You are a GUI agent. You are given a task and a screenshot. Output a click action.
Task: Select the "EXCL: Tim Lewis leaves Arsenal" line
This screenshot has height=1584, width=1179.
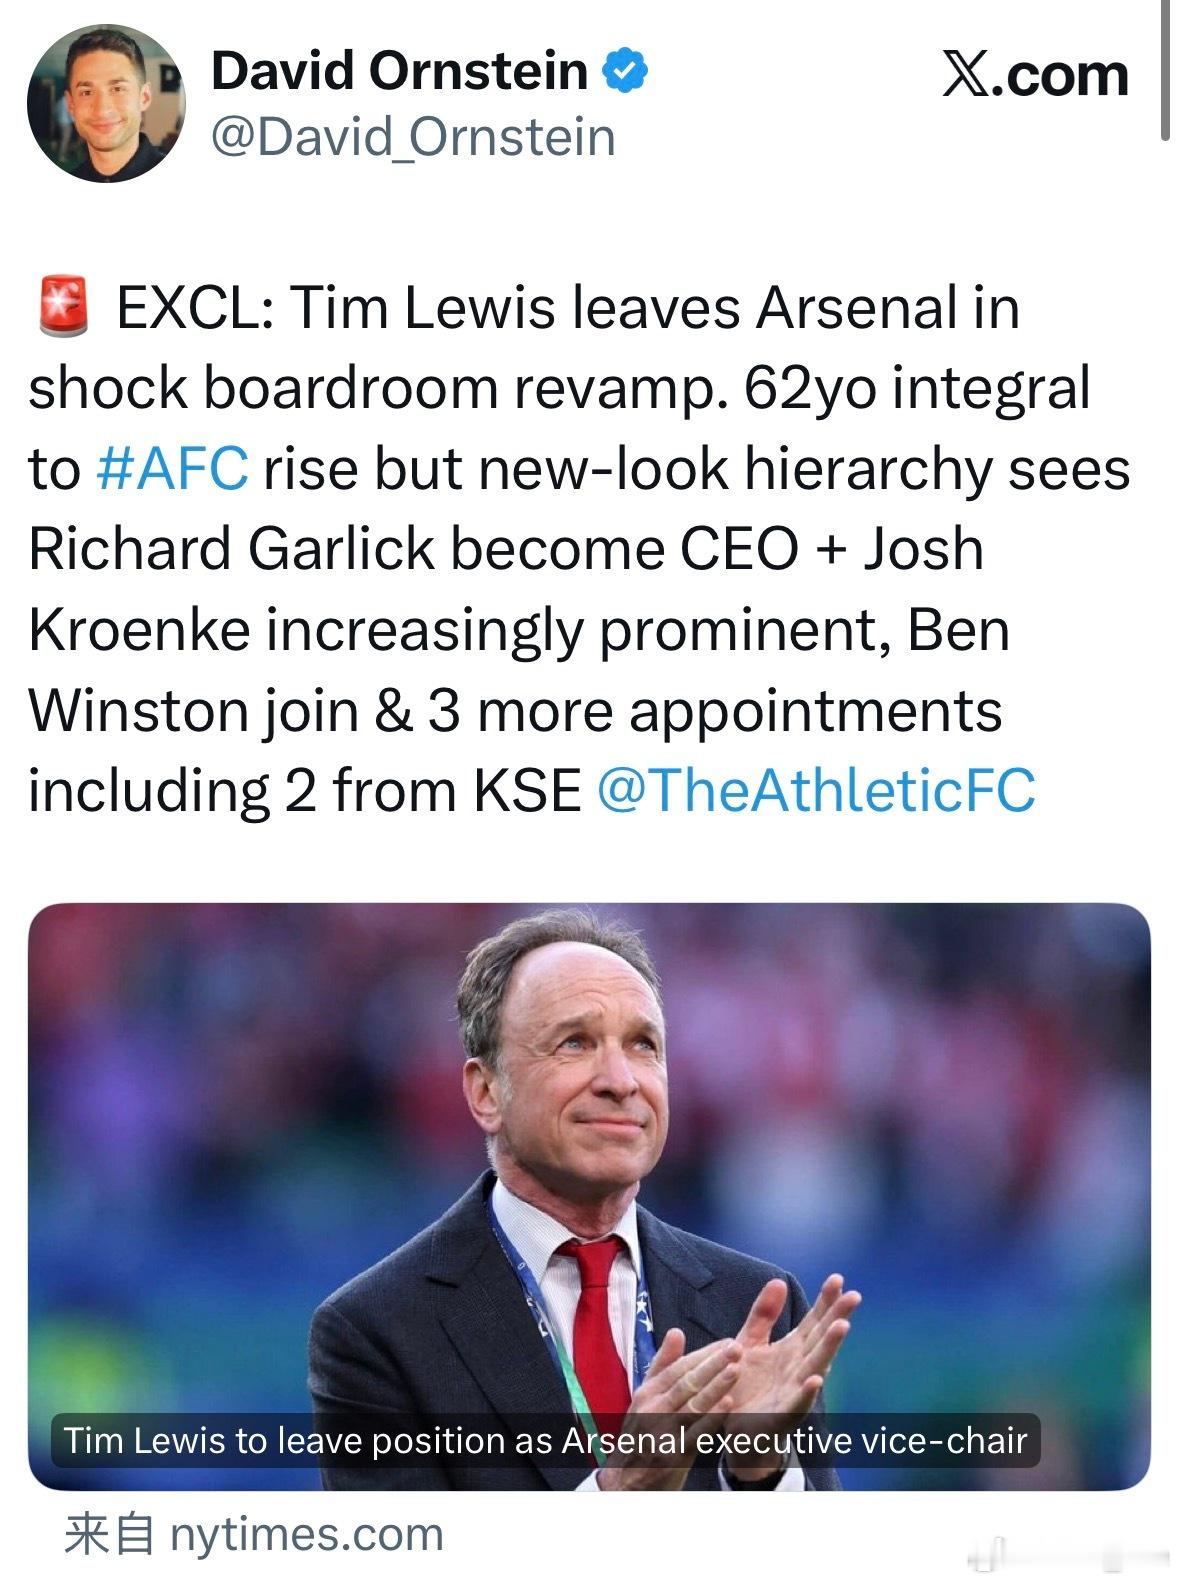[x=568, y=308]
